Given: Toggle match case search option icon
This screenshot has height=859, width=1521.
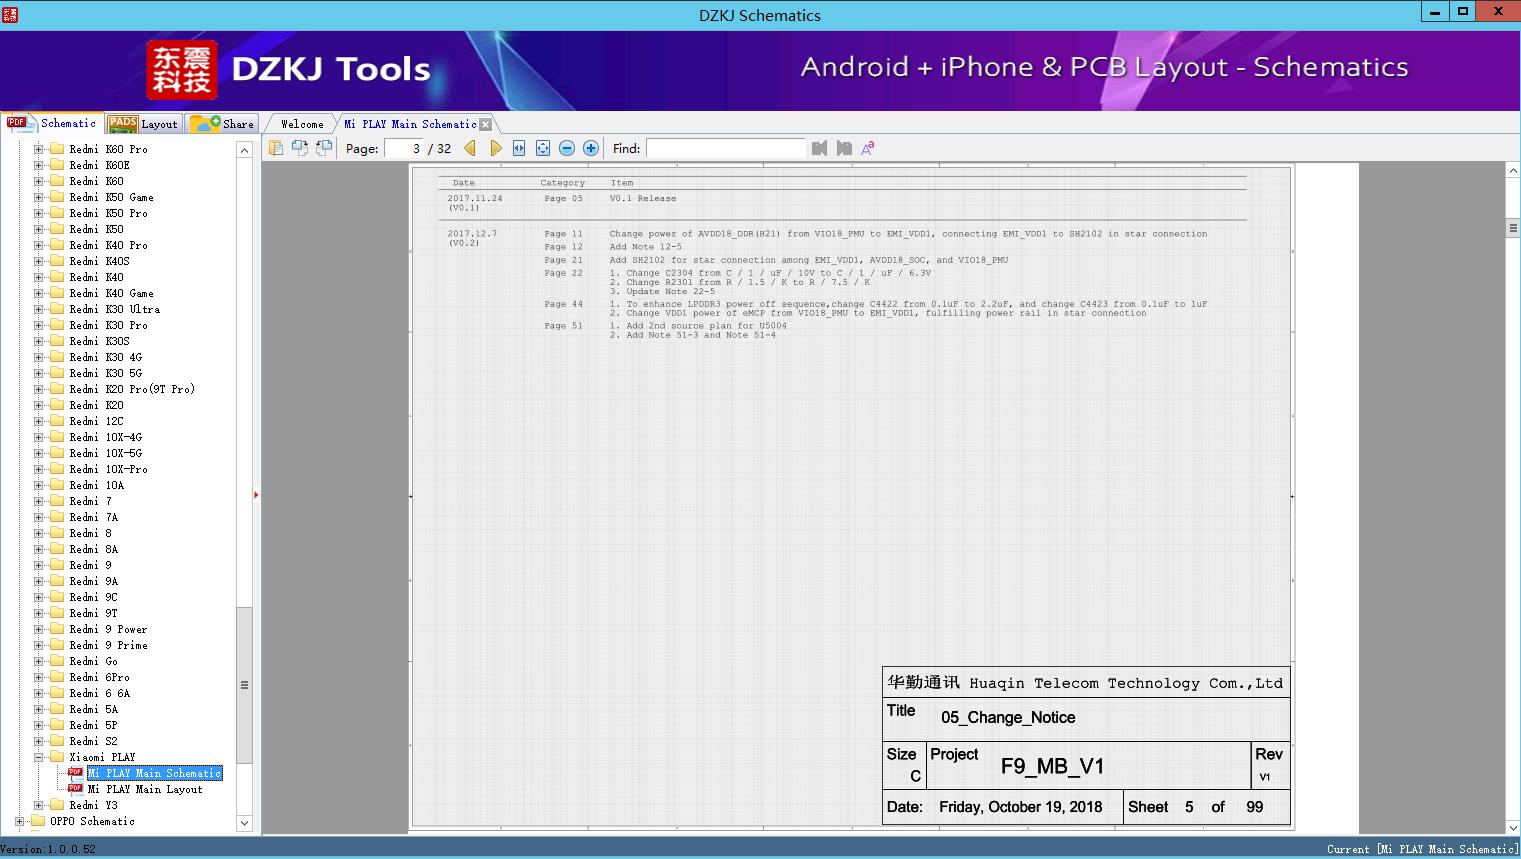Looking at the screenshot, I should point(868,148).
